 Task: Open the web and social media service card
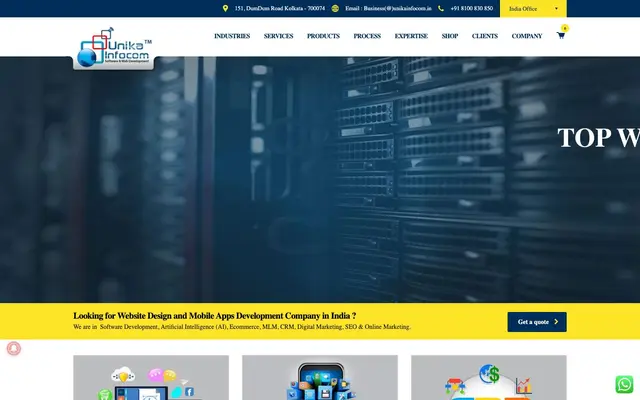(151, 378)
